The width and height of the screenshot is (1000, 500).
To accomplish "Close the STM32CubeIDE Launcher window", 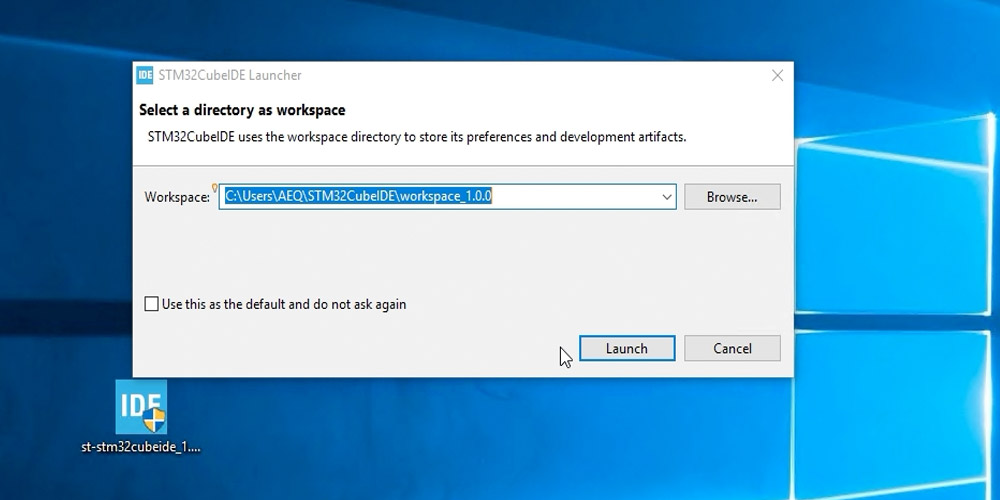I will [x=777, y=75].
